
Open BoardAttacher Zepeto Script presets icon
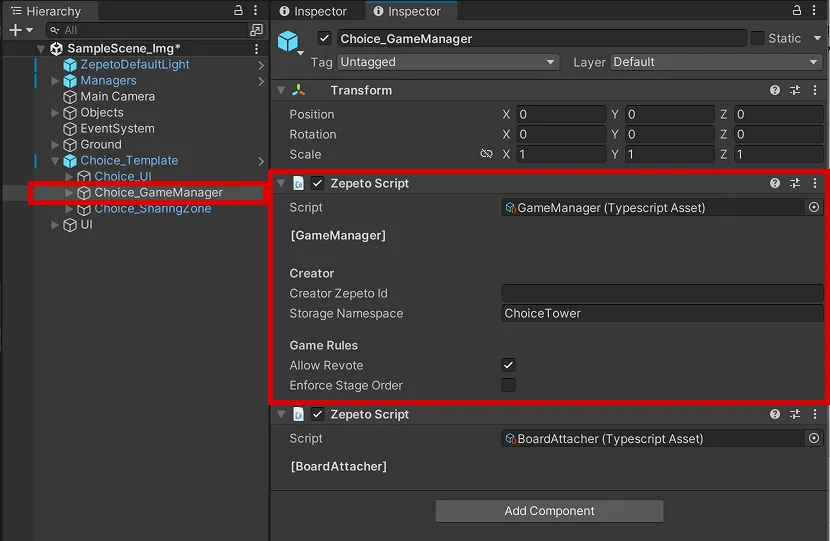(795, 414)
